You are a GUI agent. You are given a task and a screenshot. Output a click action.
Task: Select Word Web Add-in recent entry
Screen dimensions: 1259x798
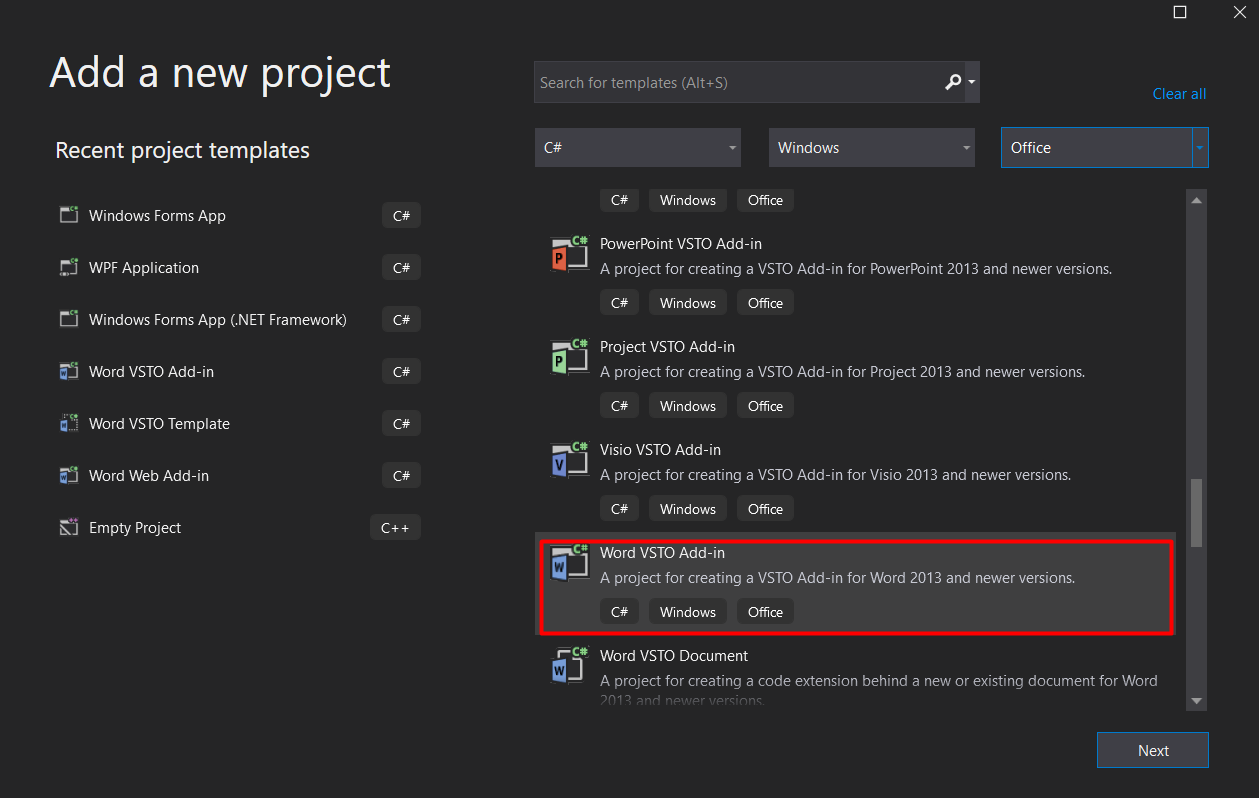tap(240, 475)
